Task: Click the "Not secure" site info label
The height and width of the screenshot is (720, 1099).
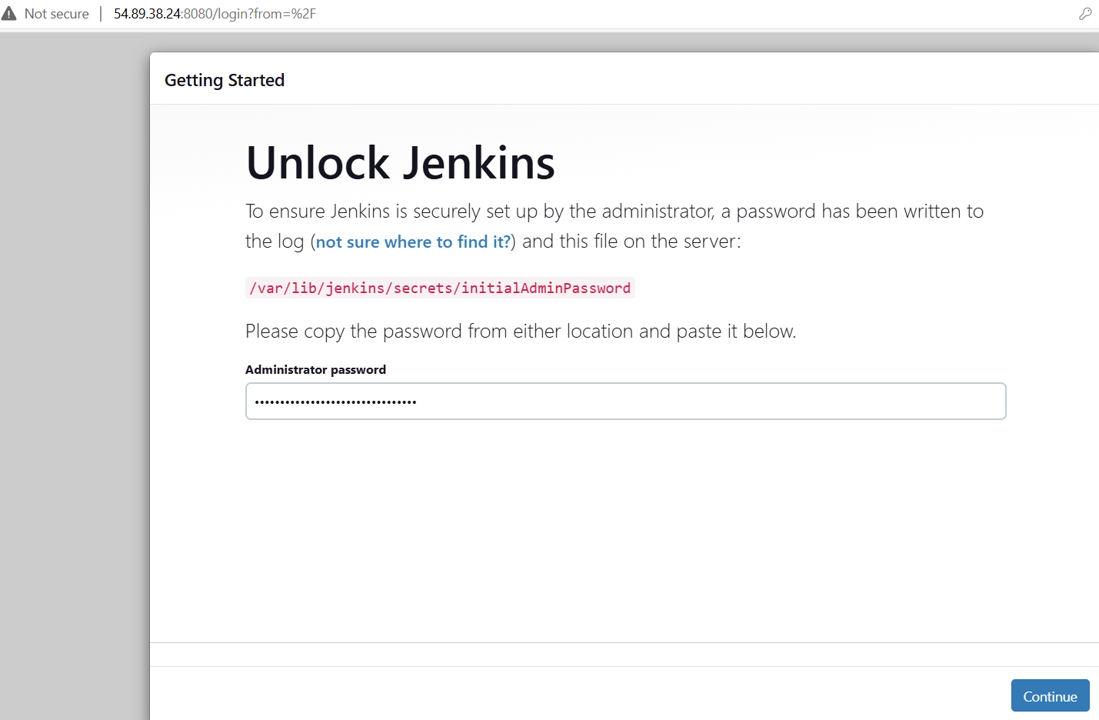Action: (56, 14)
